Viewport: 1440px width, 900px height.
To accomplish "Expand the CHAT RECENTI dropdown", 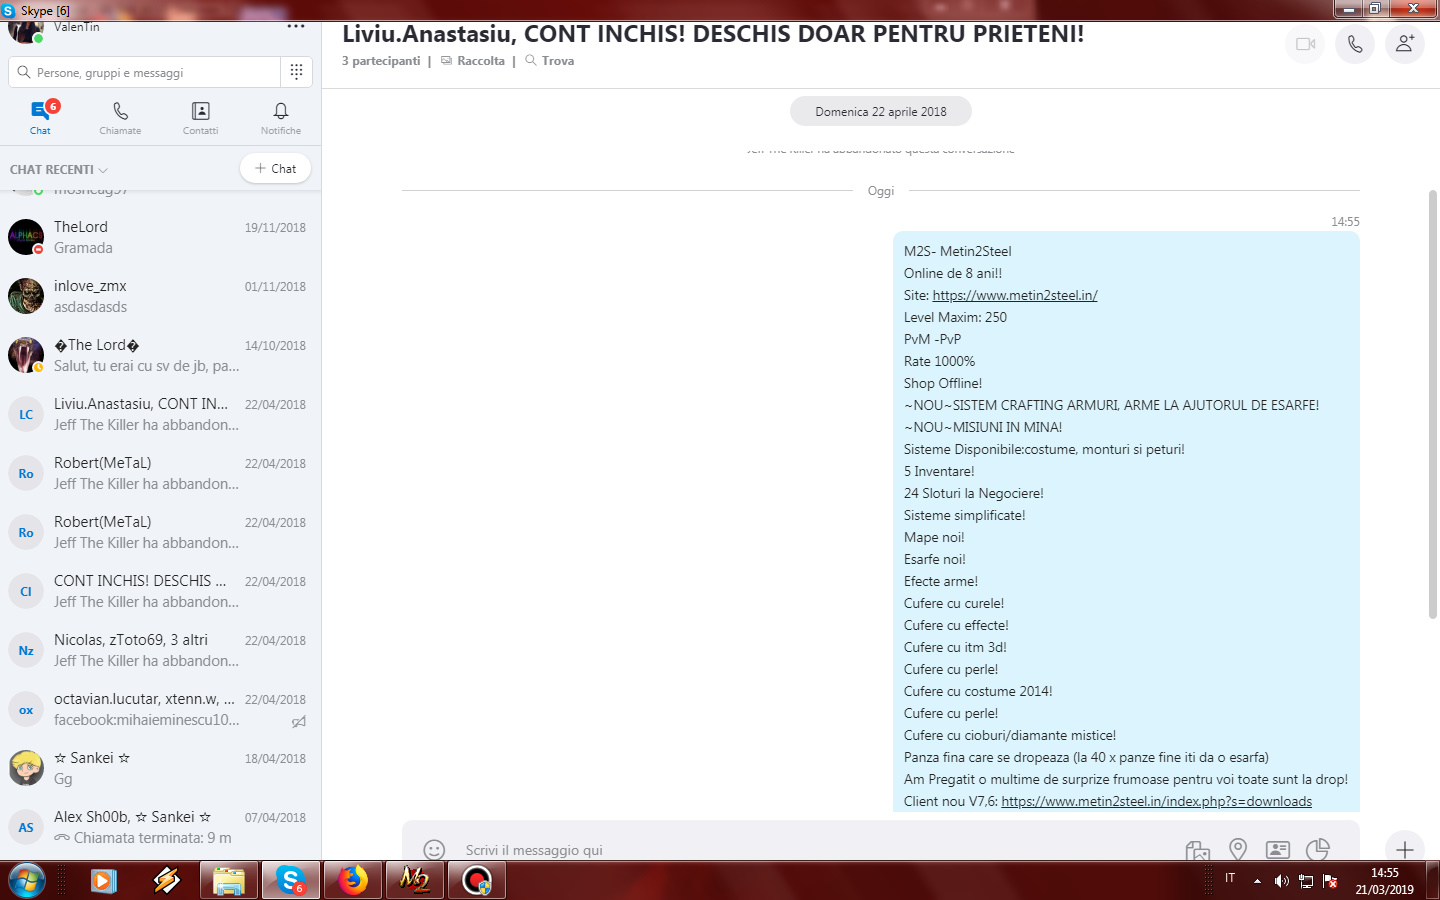I will point(59,169).
